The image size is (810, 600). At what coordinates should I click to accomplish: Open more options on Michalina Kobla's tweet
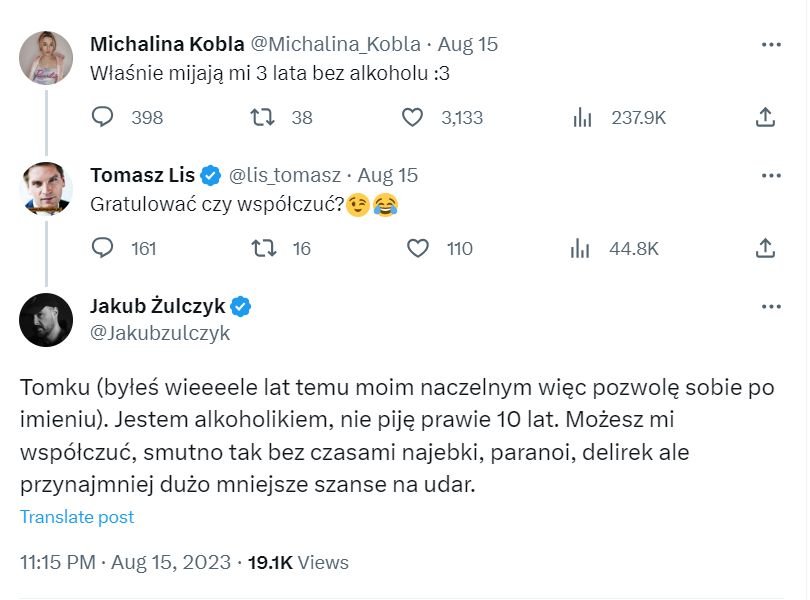771,44
